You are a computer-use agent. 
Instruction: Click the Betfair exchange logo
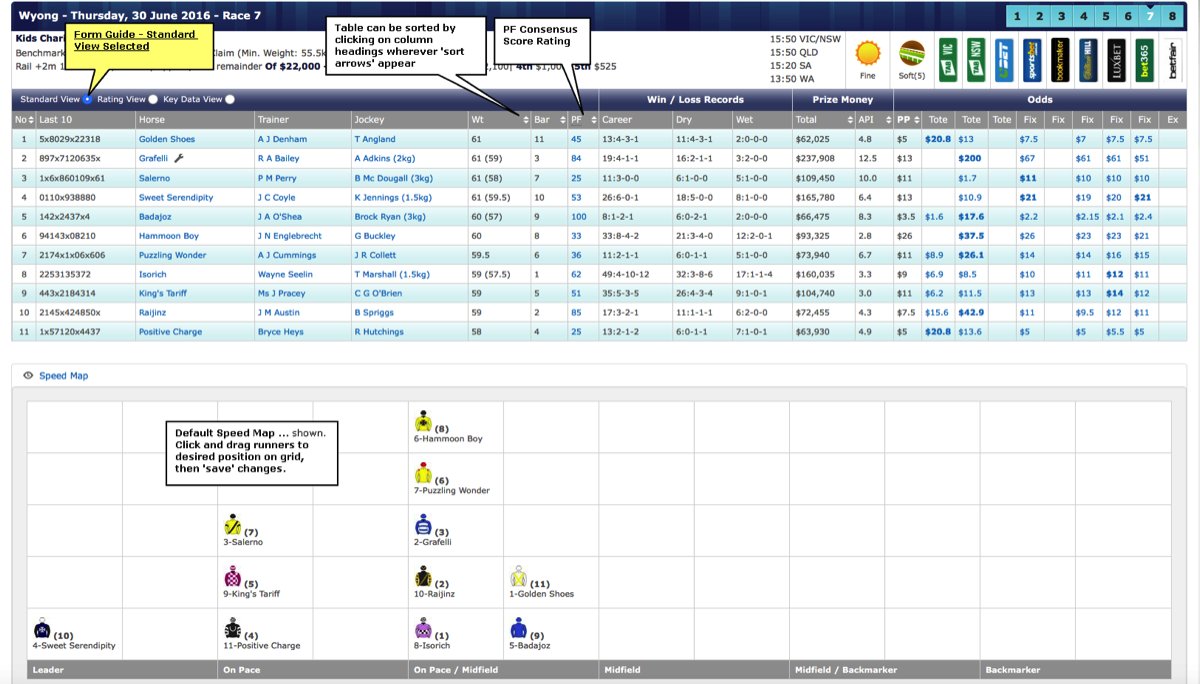pyautogui.click(x=1173, y=60)
